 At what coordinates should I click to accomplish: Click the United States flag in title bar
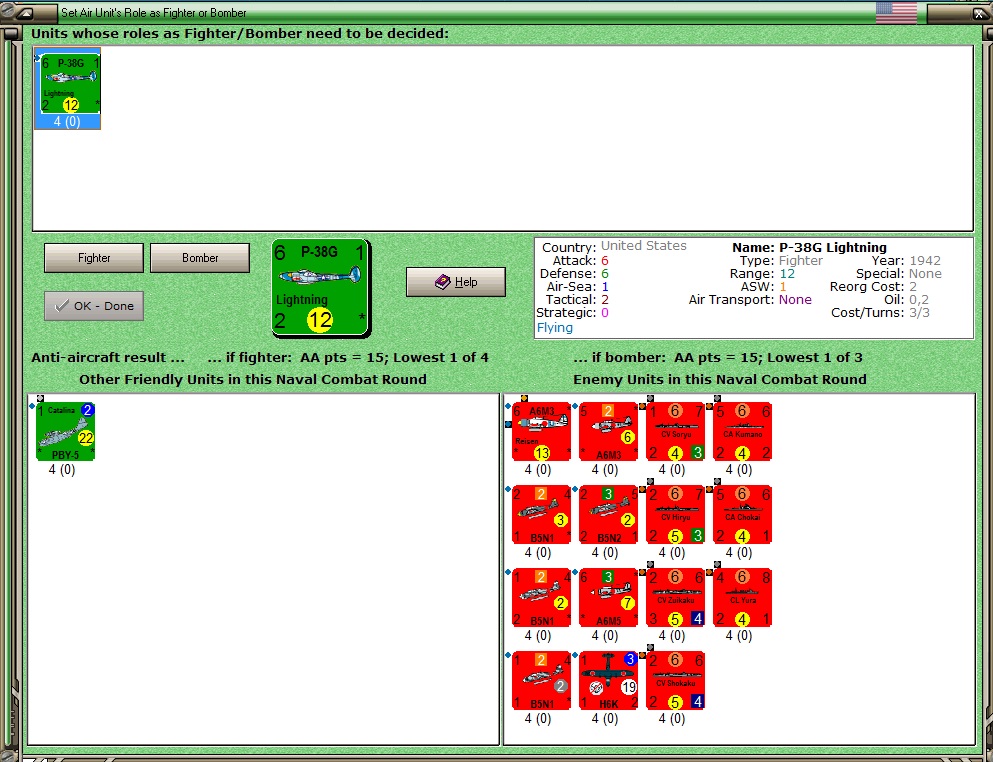pos(896,12)
